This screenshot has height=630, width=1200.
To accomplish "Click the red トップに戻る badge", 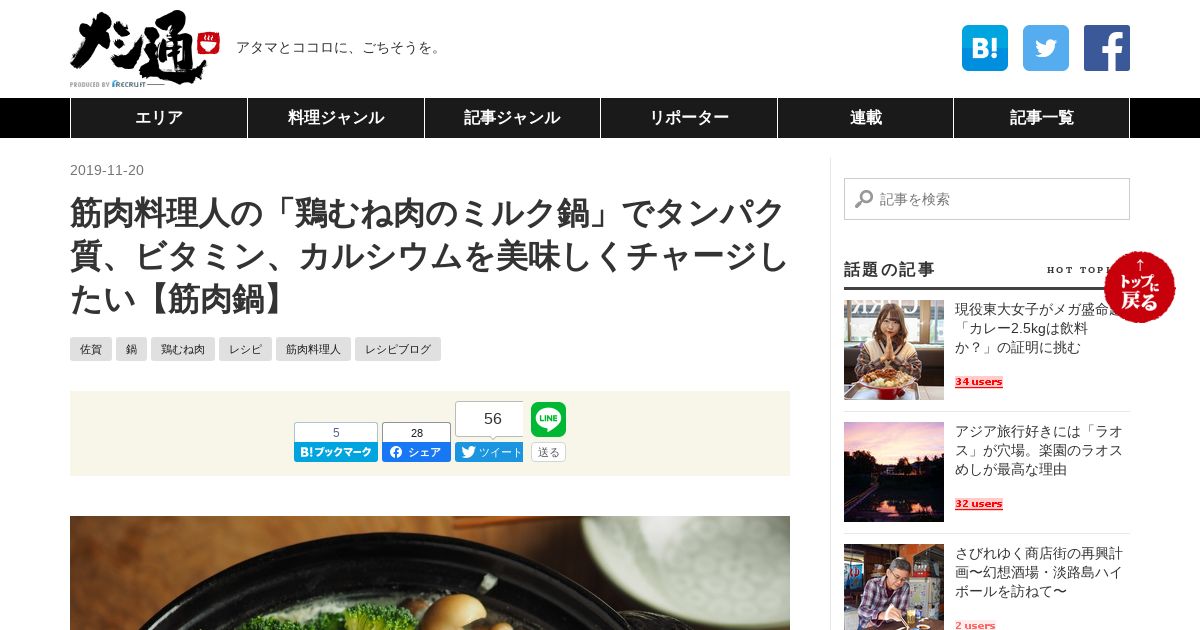I will pos(1140,287).
